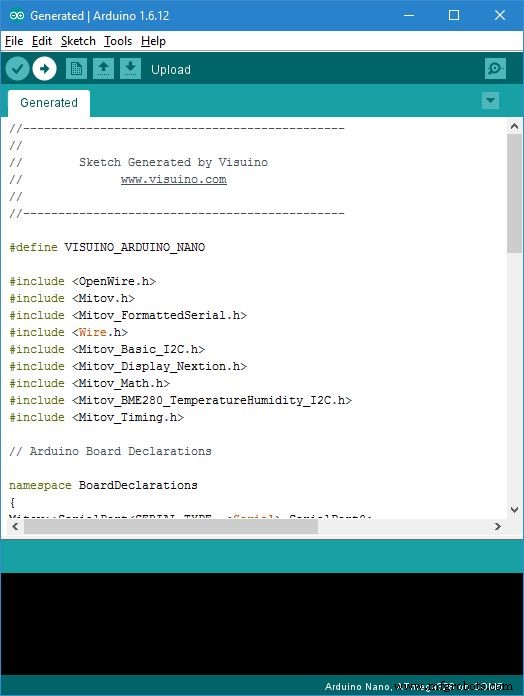The width and height of the screenshot is (524, 696).
Task: Open the Tools menu
Action: pos(118,41)
